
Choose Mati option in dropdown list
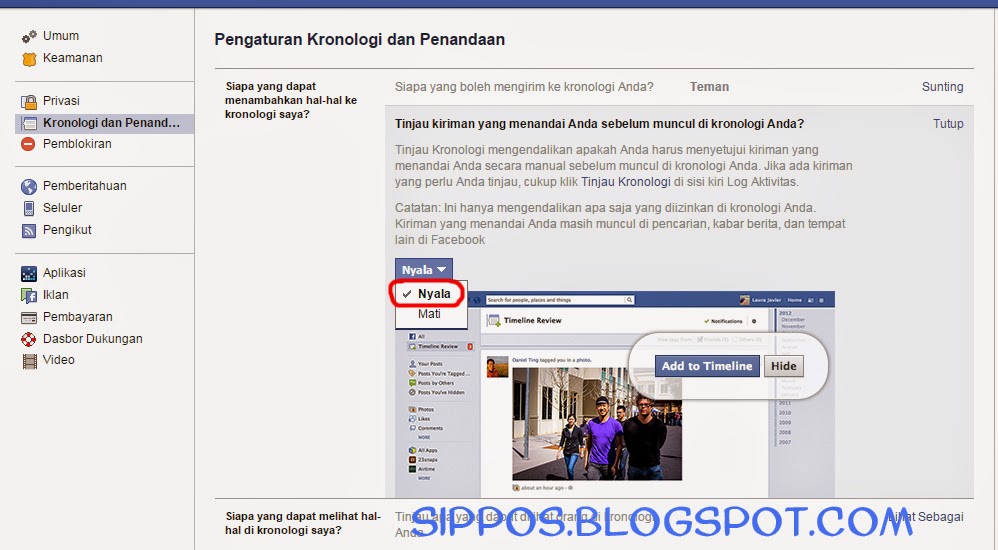point(432,314)
